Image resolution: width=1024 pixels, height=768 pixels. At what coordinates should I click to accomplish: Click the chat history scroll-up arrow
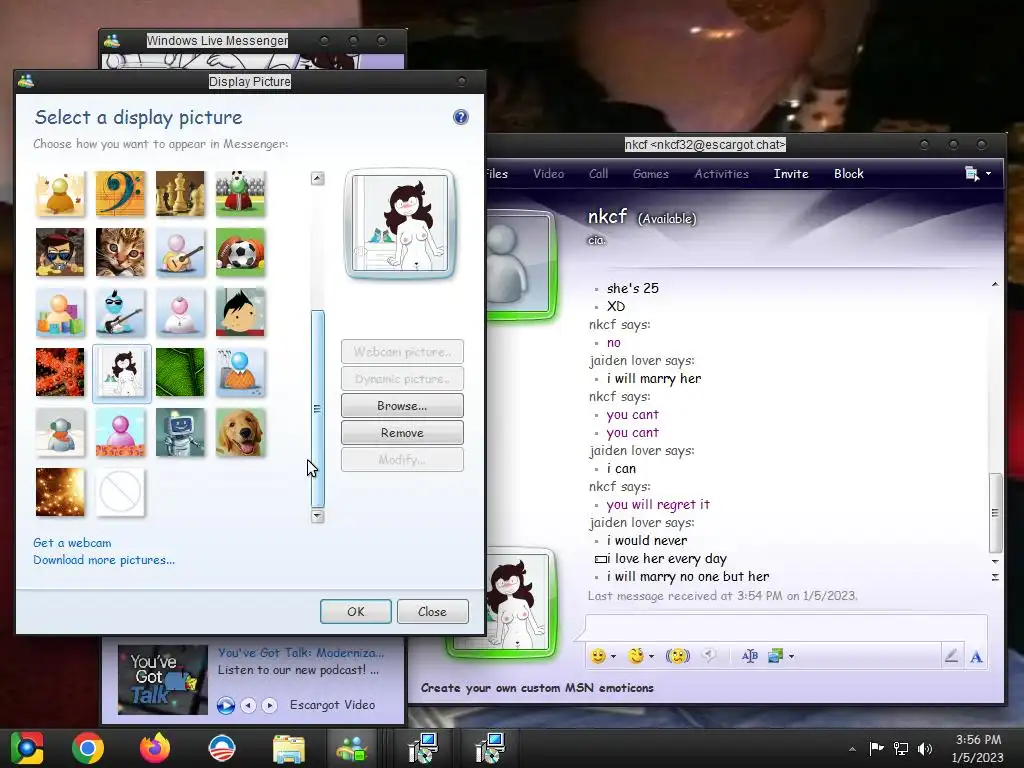(x=995, y=285)
